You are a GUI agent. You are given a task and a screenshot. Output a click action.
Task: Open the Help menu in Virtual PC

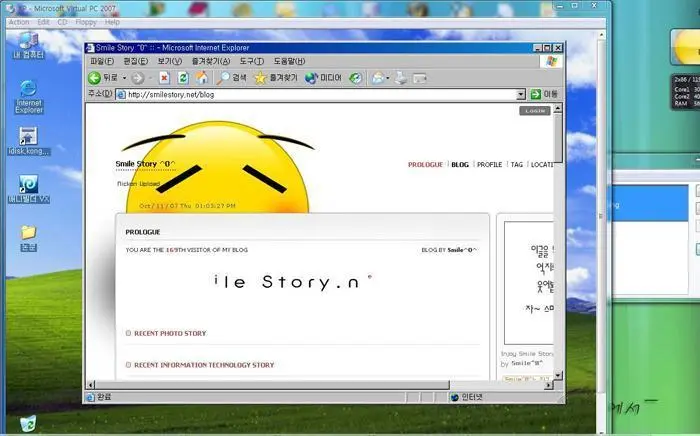(112, 22)
